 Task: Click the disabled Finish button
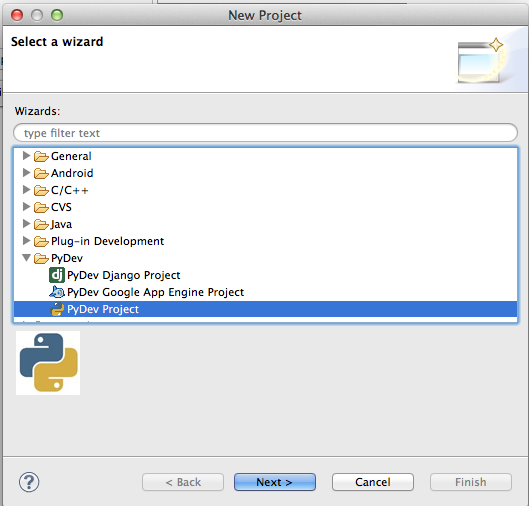click(471, 482)
